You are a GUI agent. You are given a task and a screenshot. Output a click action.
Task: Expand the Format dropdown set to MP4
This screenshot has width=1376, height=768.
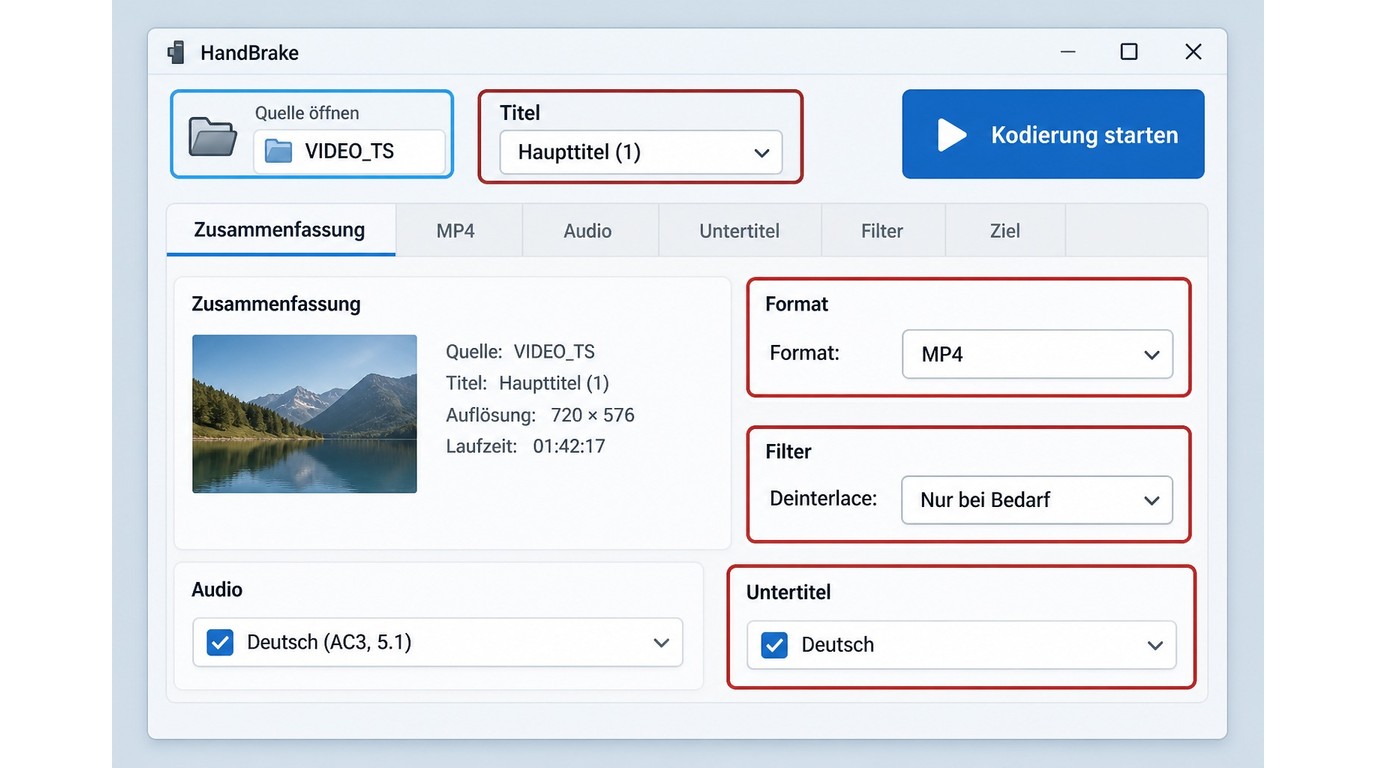(x=1037, y=354)
